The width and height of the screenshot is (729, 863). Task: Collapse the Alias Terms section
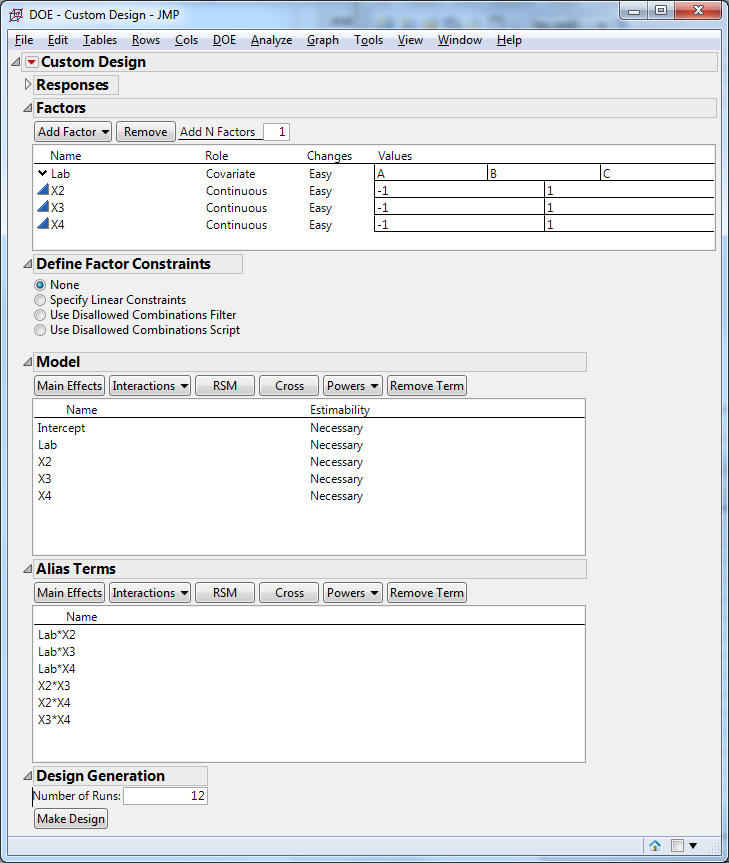pos(28,569)
